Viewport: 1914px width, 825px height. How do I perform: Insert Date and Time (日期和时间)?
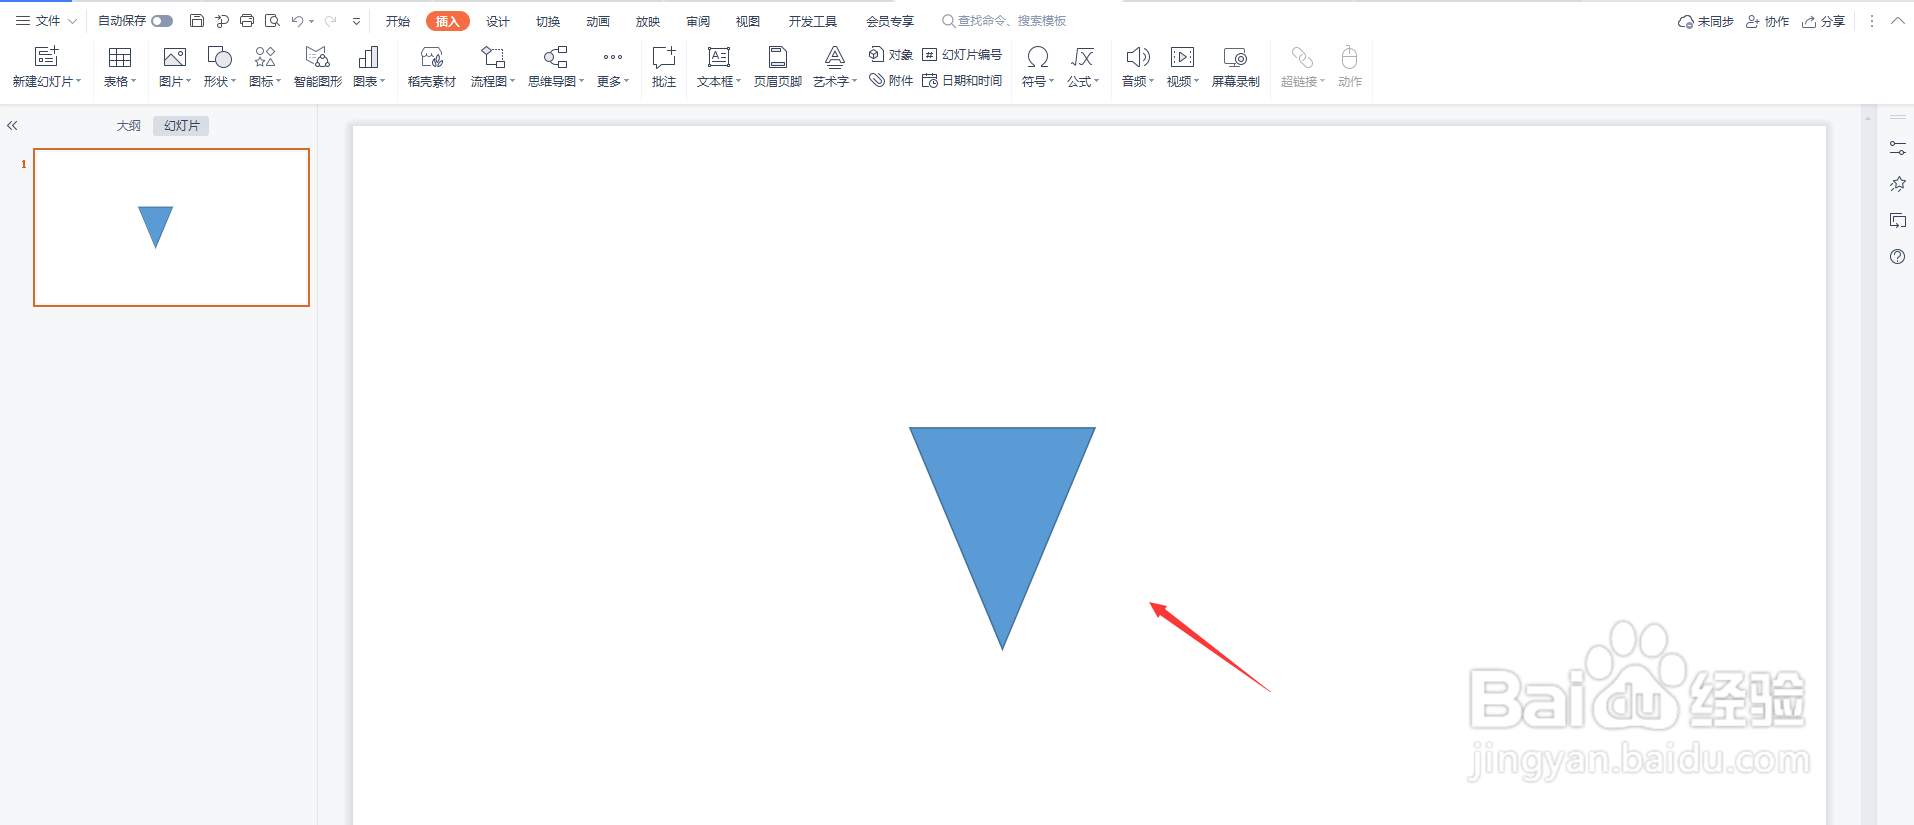pyautogui.click(x=962, y=80)
